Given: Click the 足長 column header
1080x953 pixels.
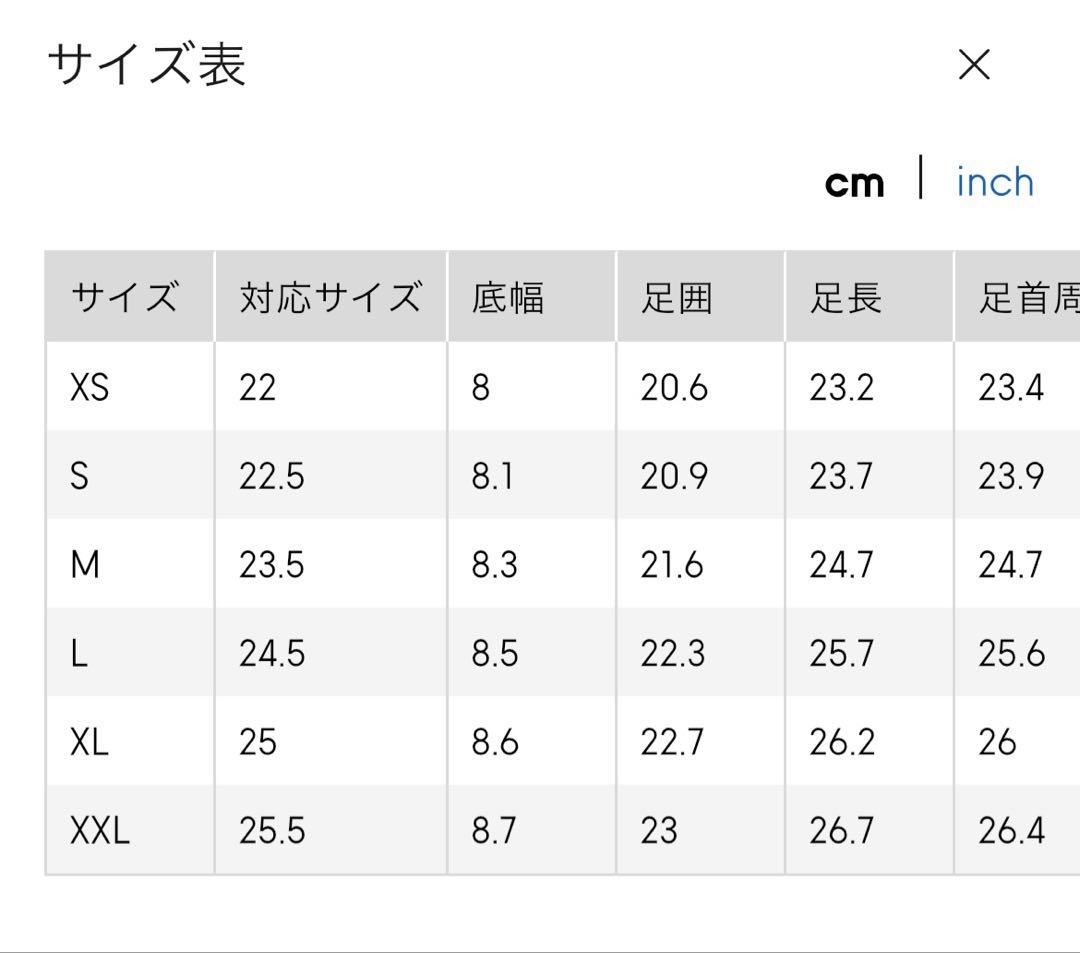Looking at the screenshot, I should click(846, 298).
